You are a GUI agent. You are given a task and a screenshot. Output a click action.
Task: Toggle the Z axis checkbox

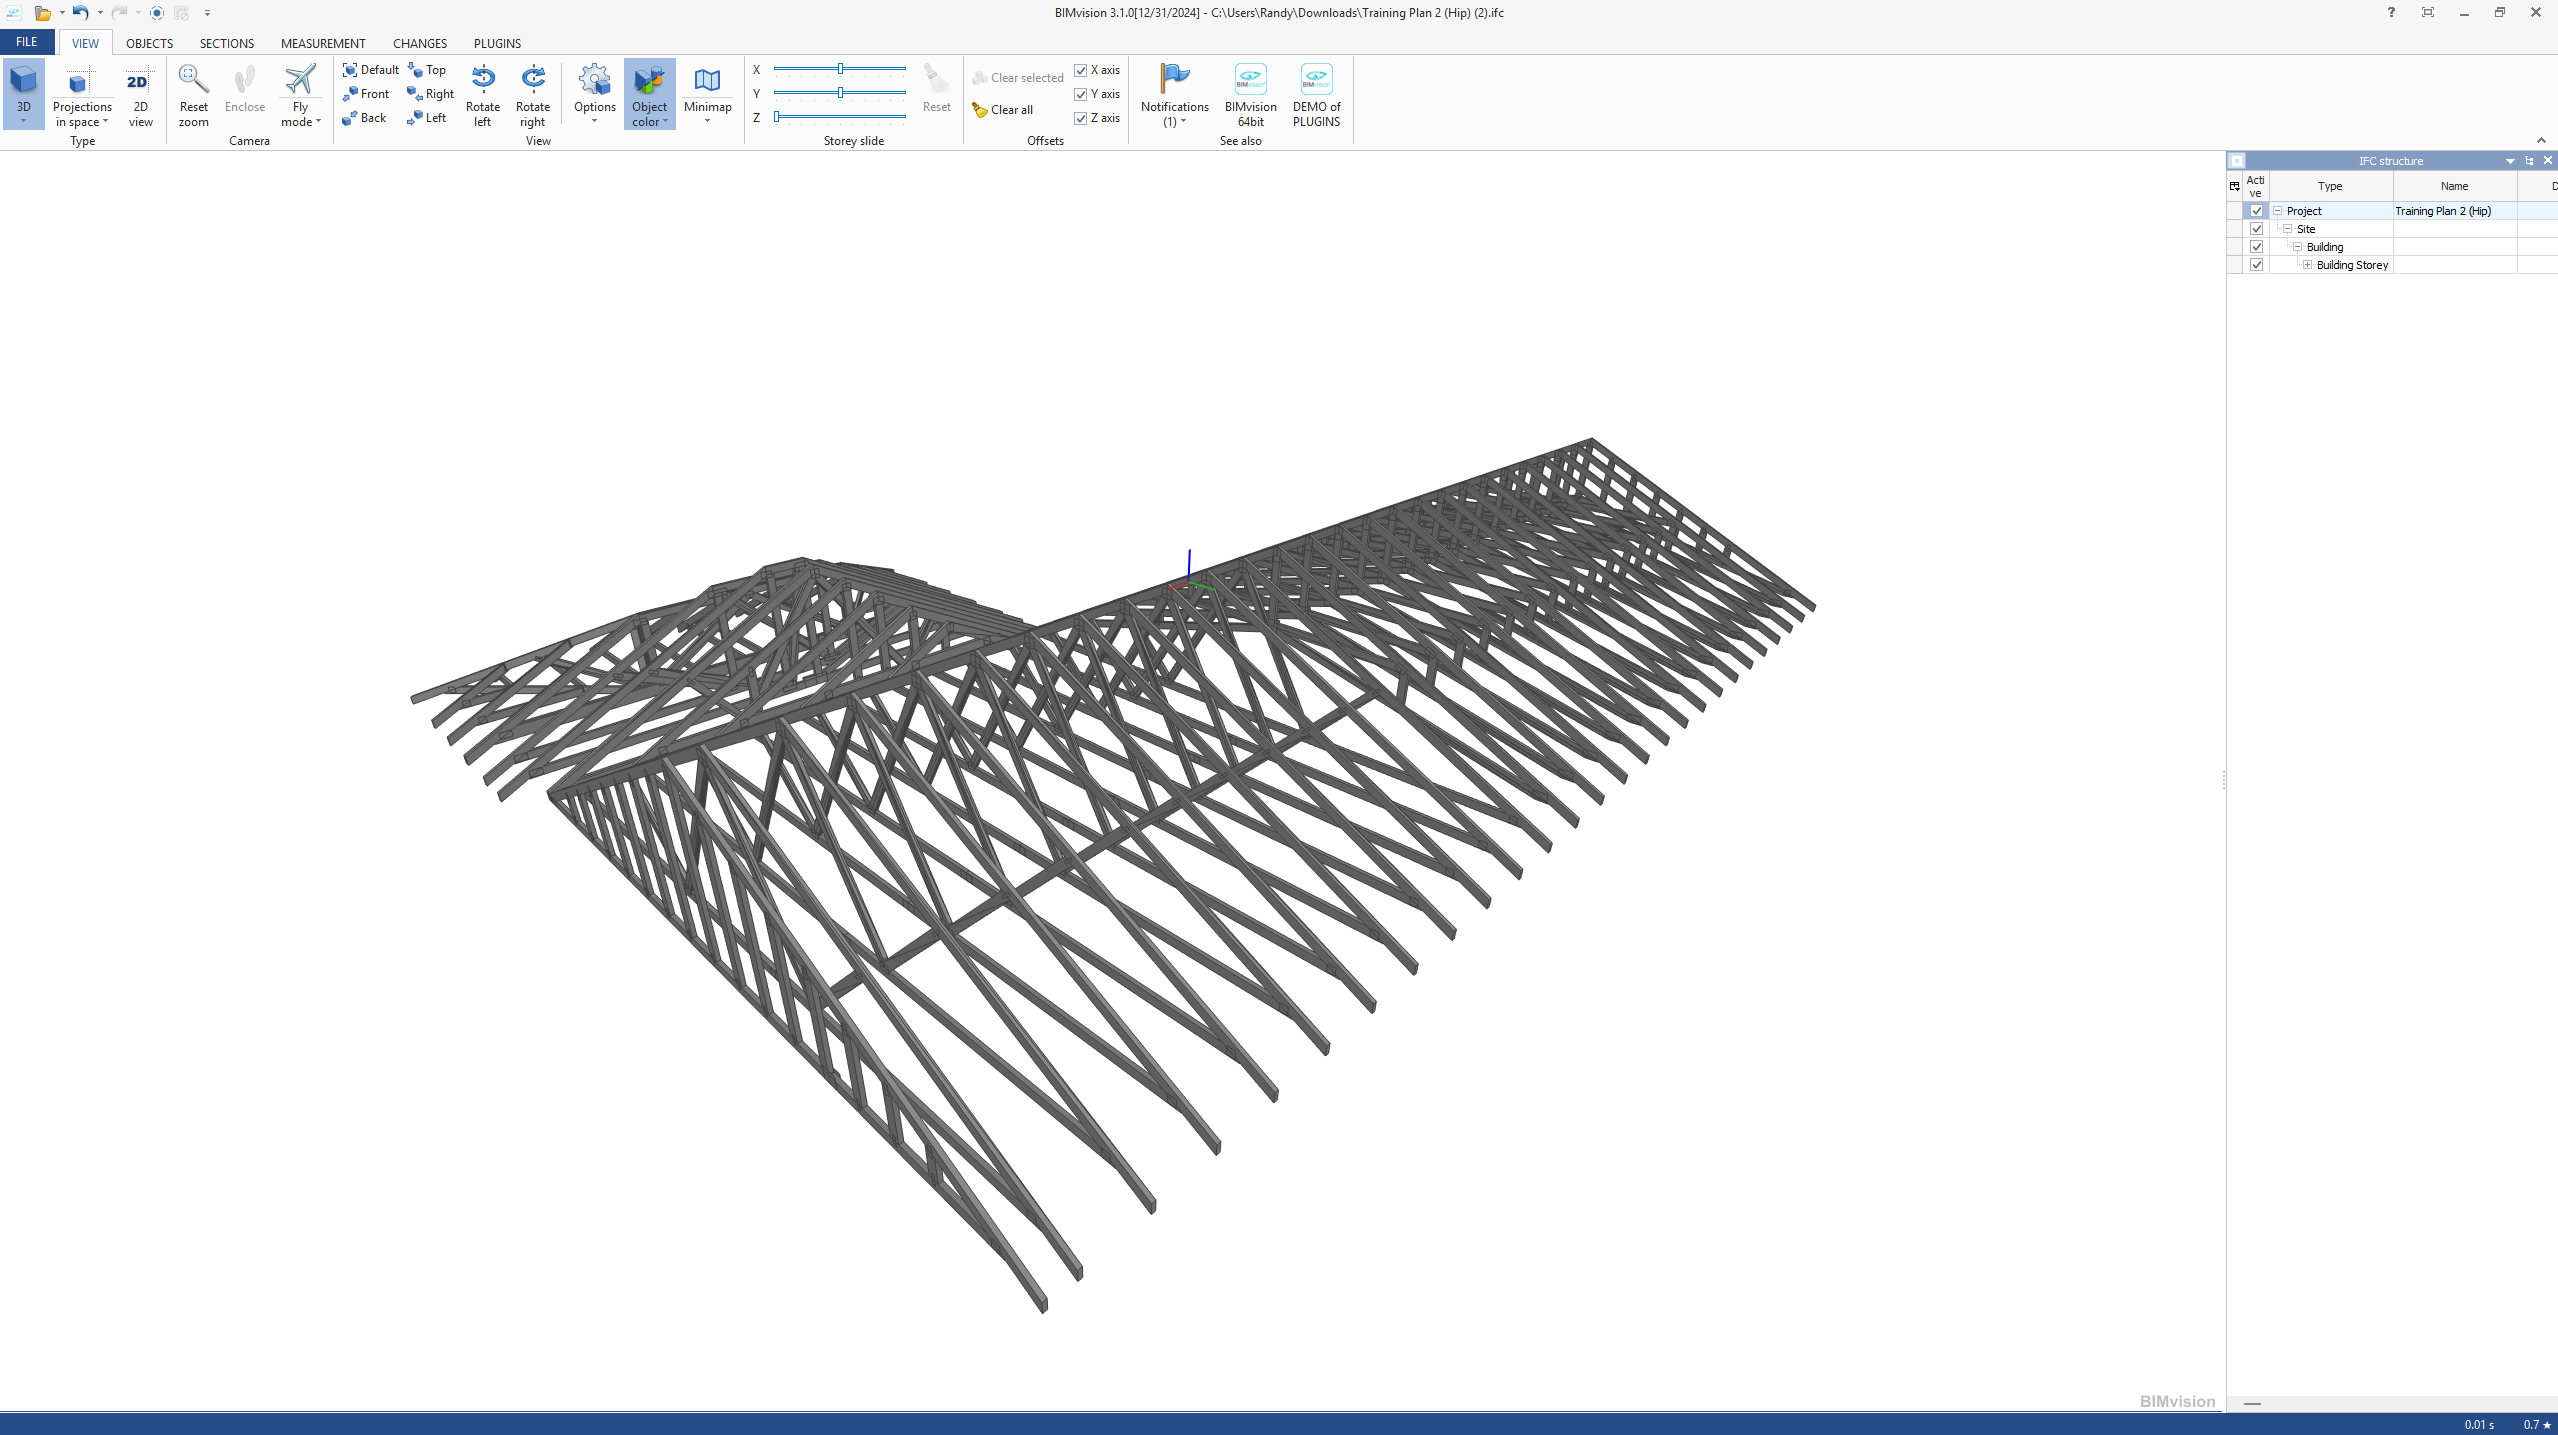click(1080, 118)
